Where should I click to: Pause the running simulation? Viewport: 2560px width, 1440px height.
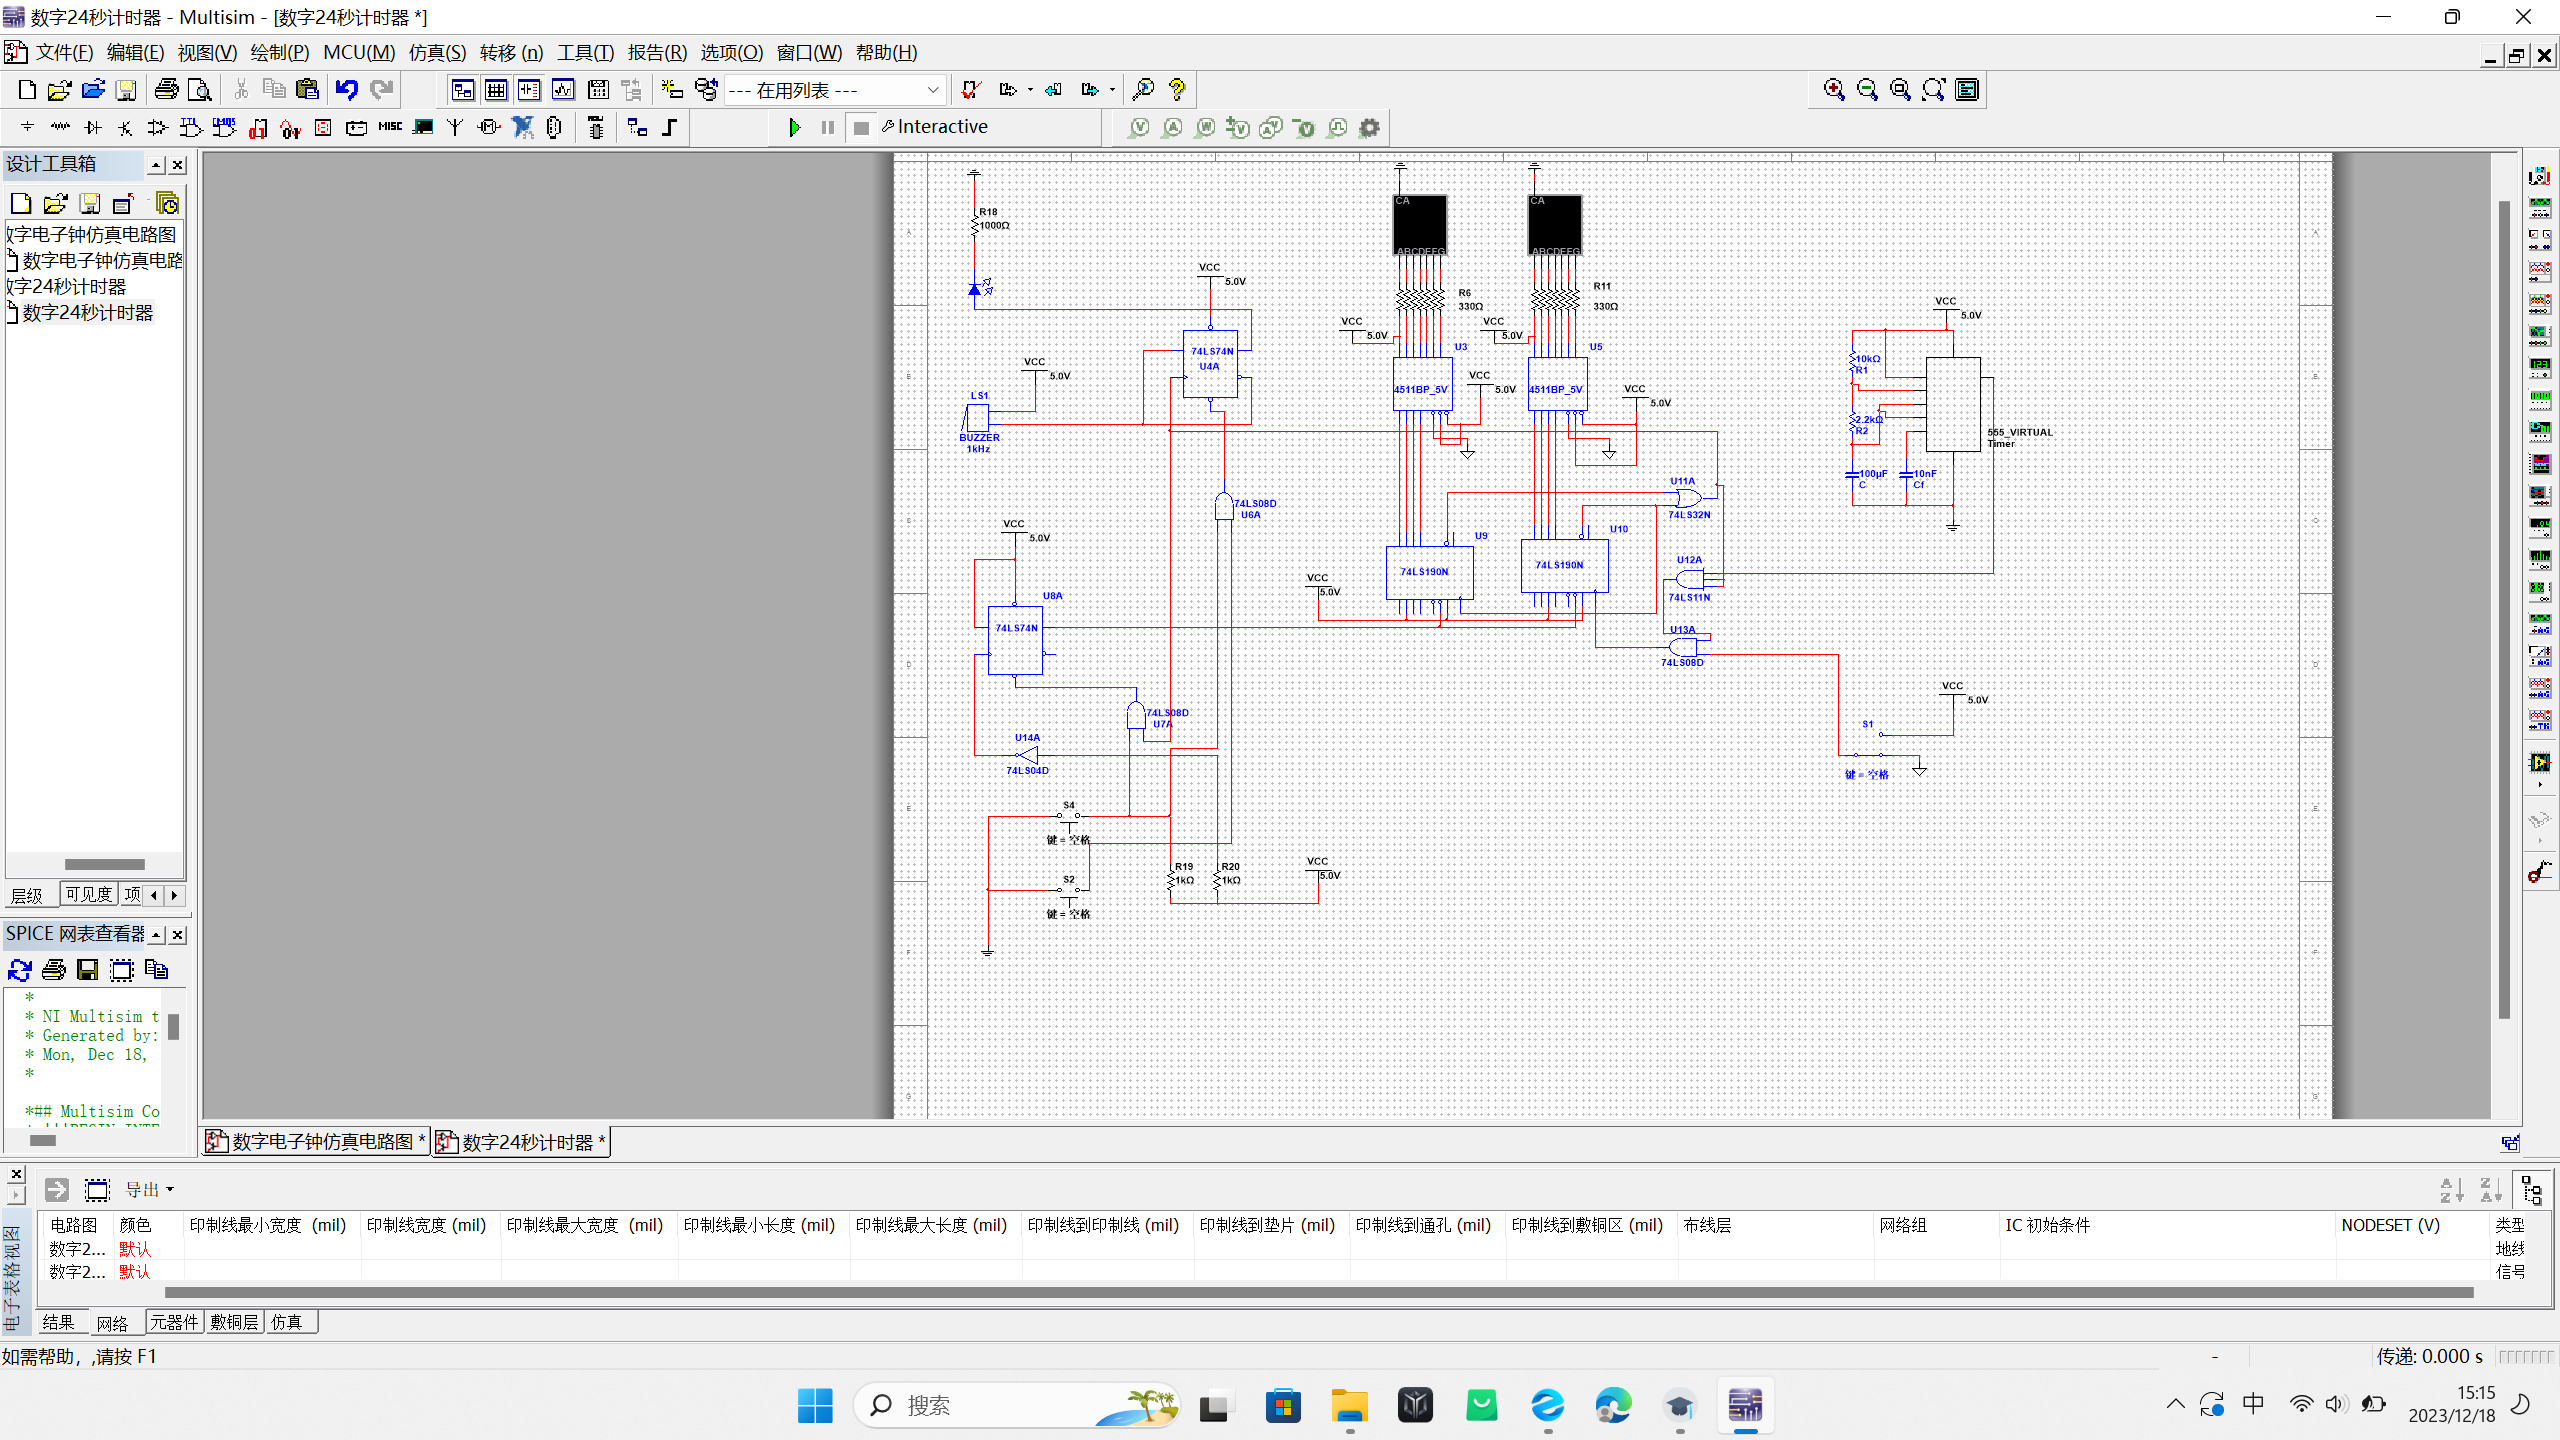[x=828, y=127]
